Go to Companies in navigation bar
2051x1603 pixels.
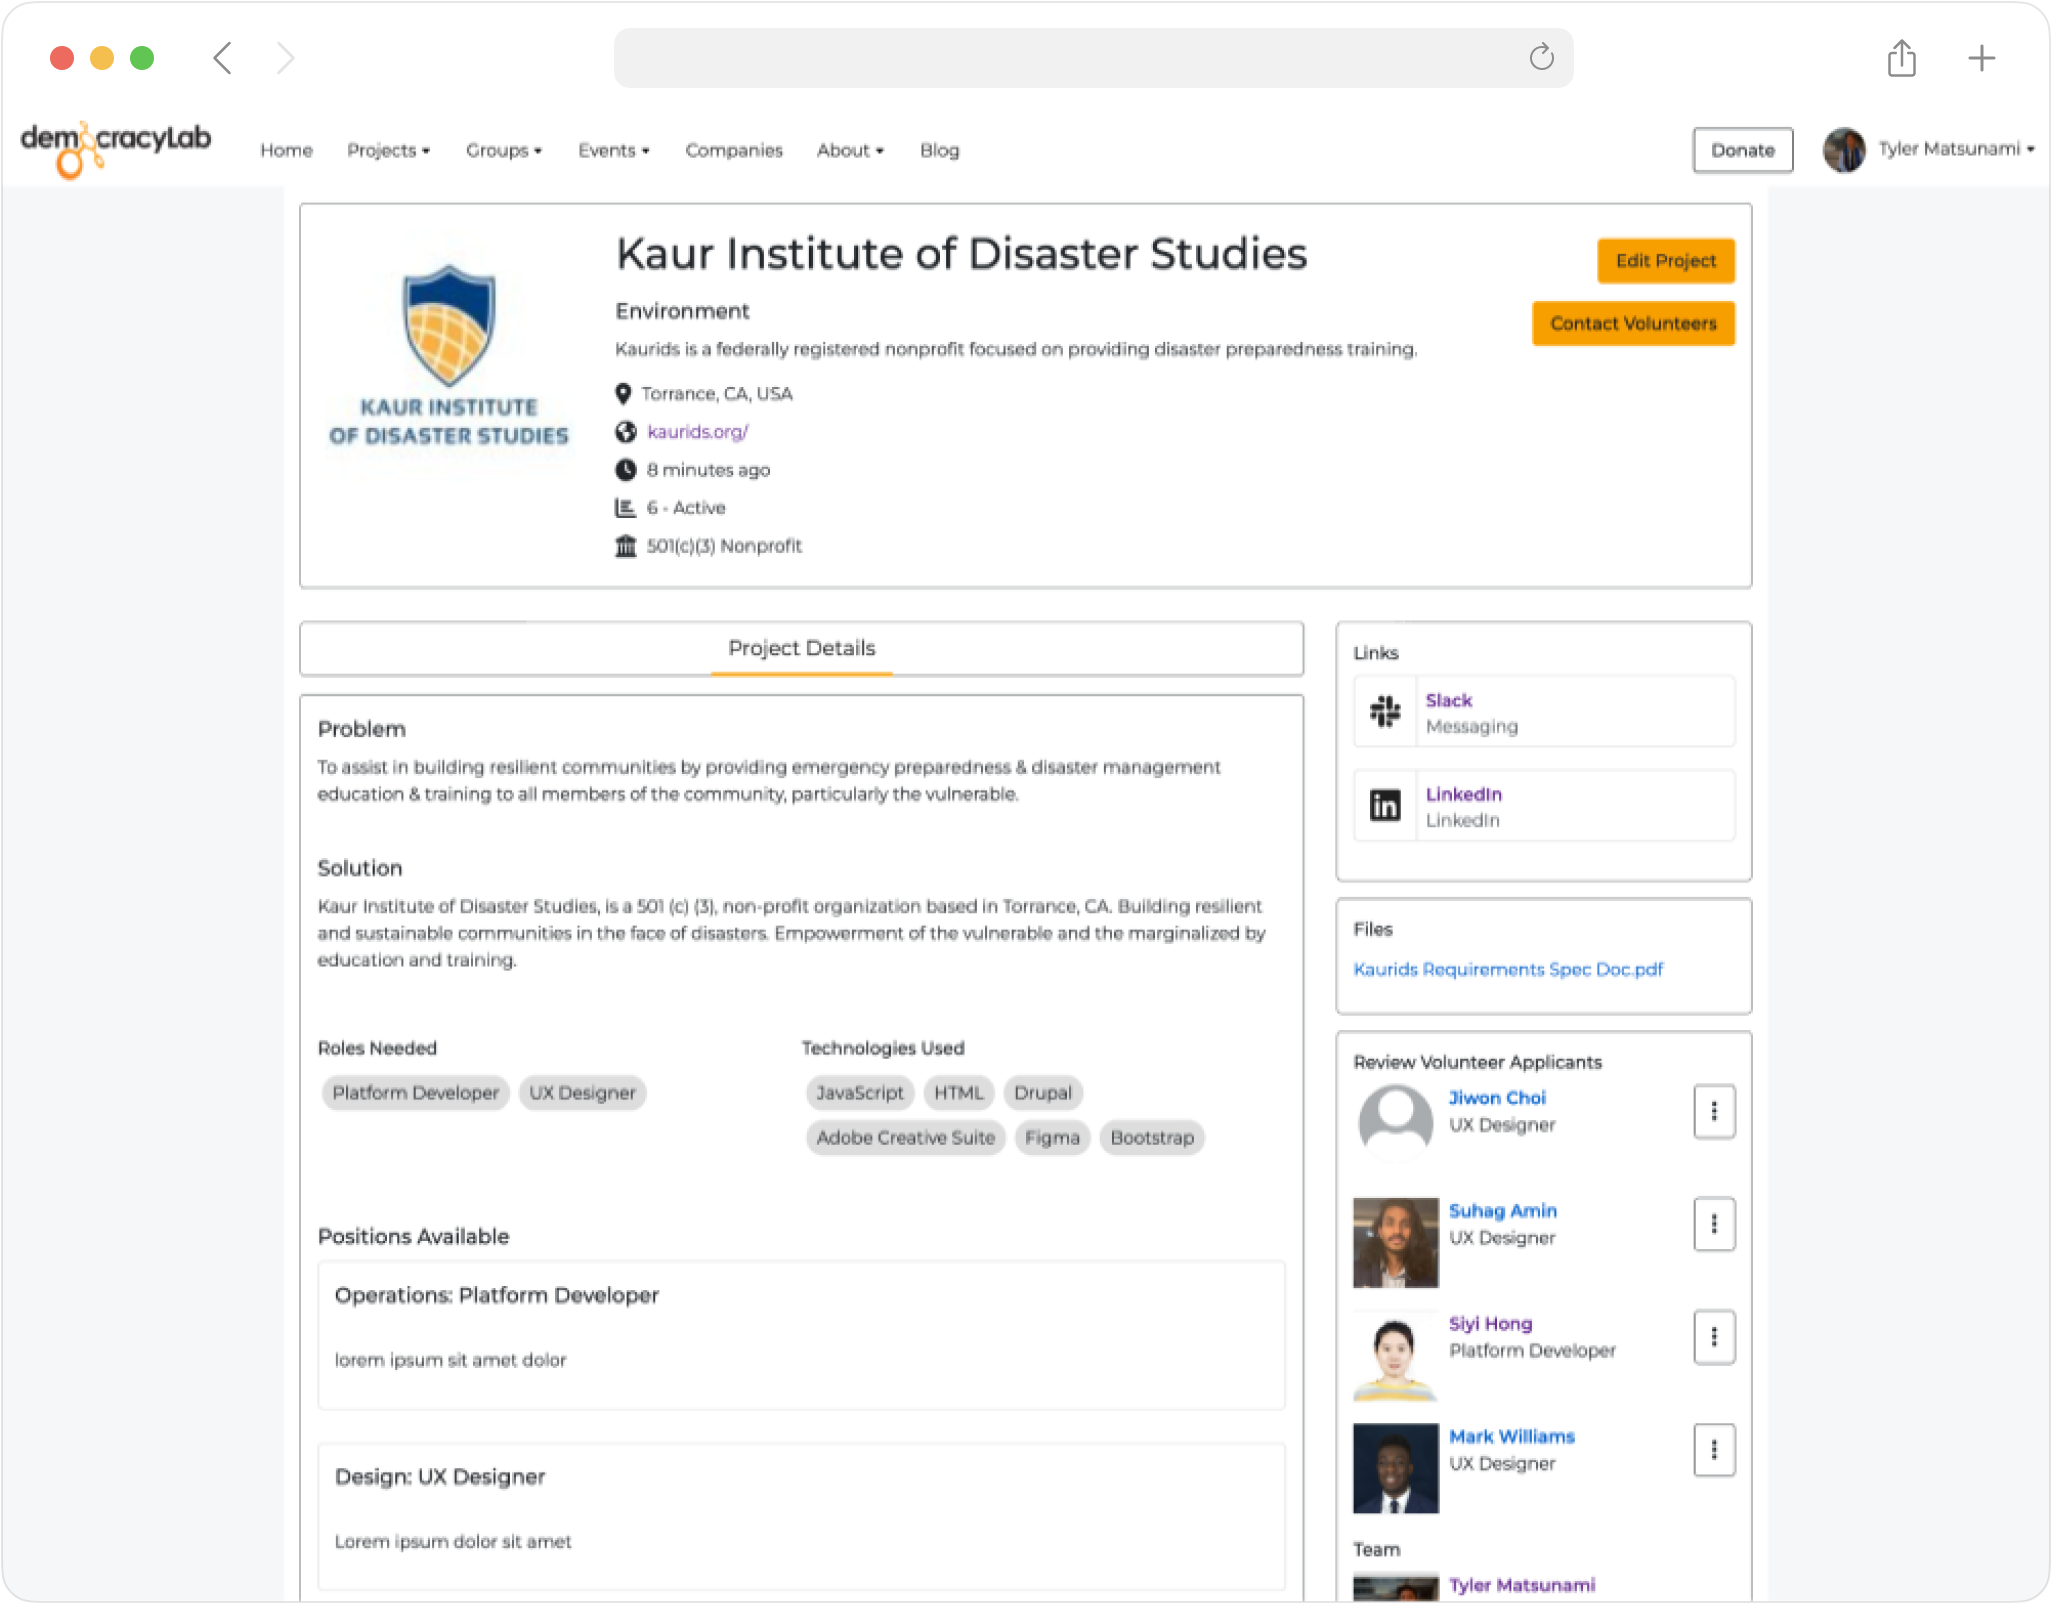pyautogui.click(x=733, y=150)
